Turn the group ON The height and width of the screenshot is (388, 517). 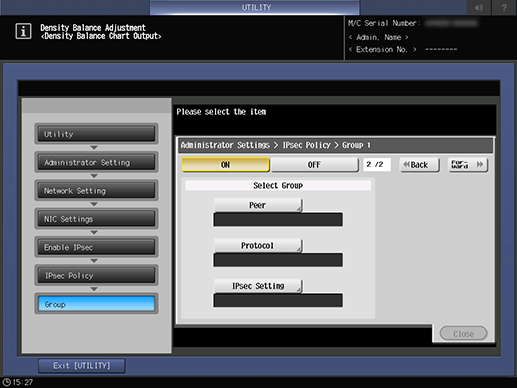(x=225, y=165)
